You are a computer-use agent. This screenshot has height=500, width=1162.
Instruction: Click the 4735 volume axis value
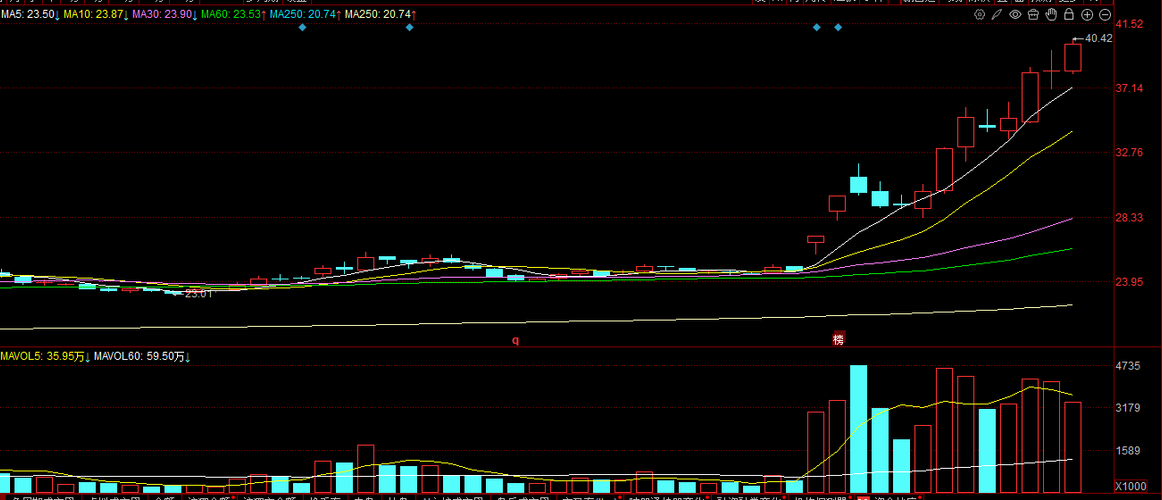(1128, 366)
